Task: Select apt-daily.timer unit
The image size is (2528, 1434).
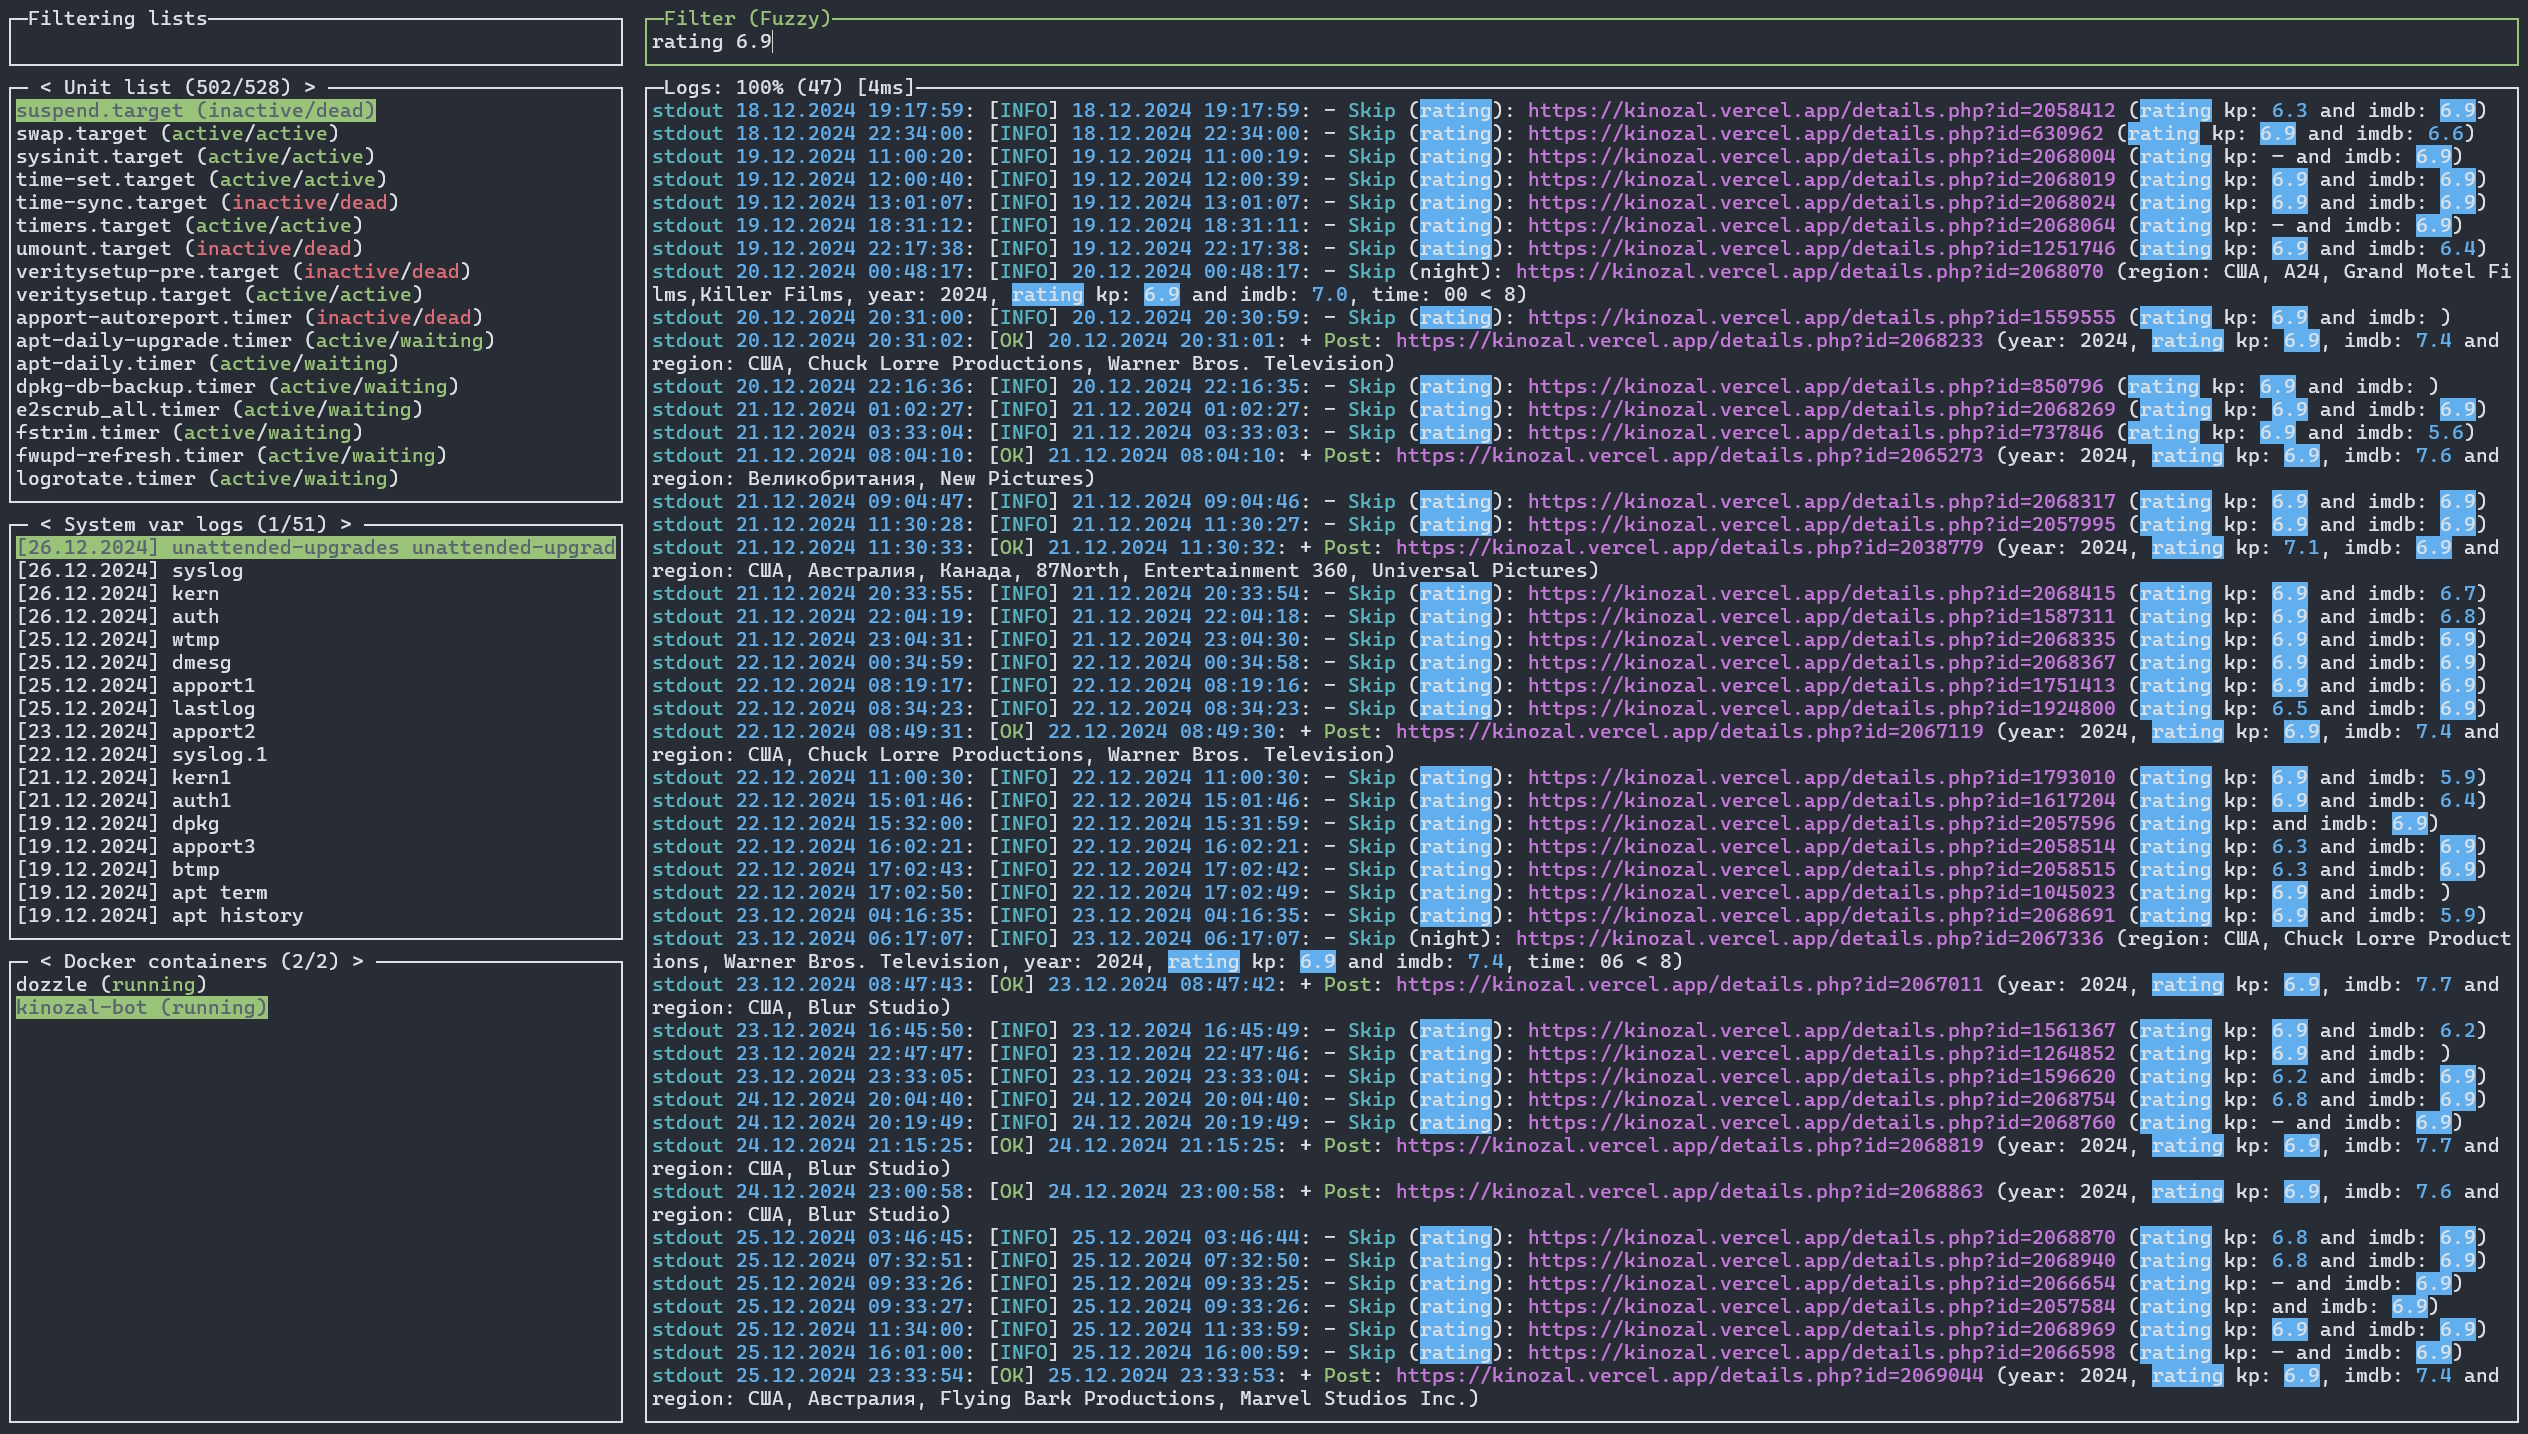Action: click(x=207, y=364)
